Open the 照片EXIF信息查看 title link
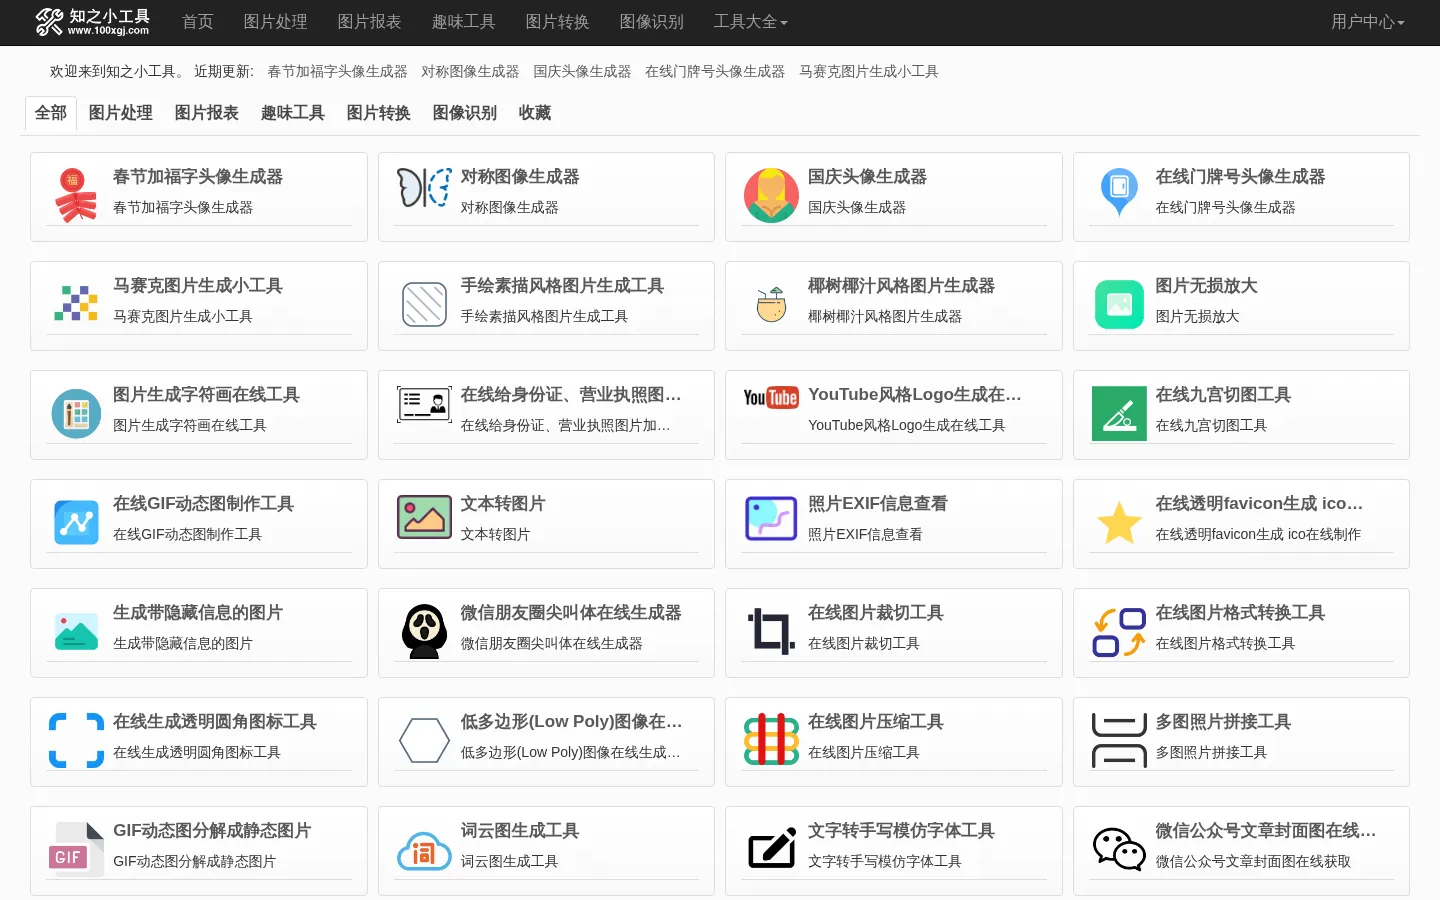 click(x=878, y=504)
